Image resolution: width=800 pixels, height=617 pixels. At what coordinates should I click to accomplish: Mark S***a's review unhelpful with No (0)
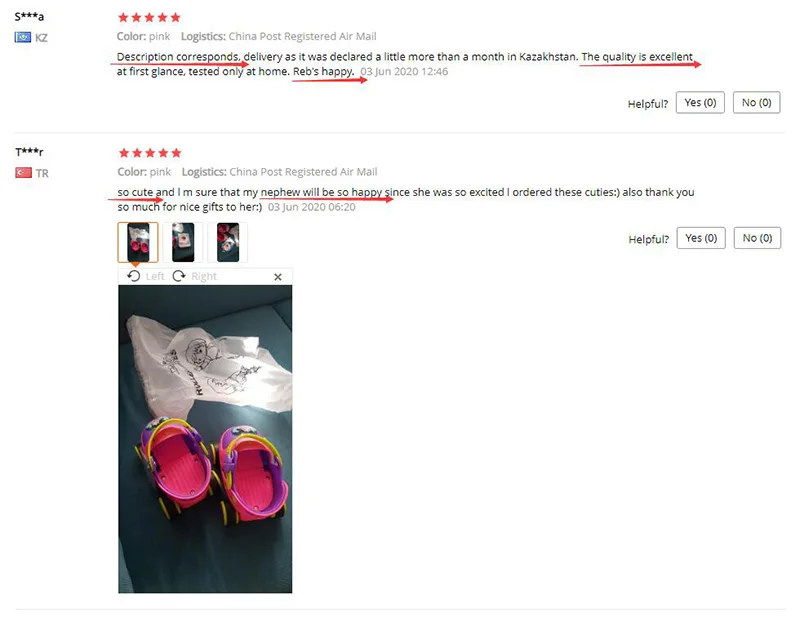pyautogui.click(x=757, y=103)
